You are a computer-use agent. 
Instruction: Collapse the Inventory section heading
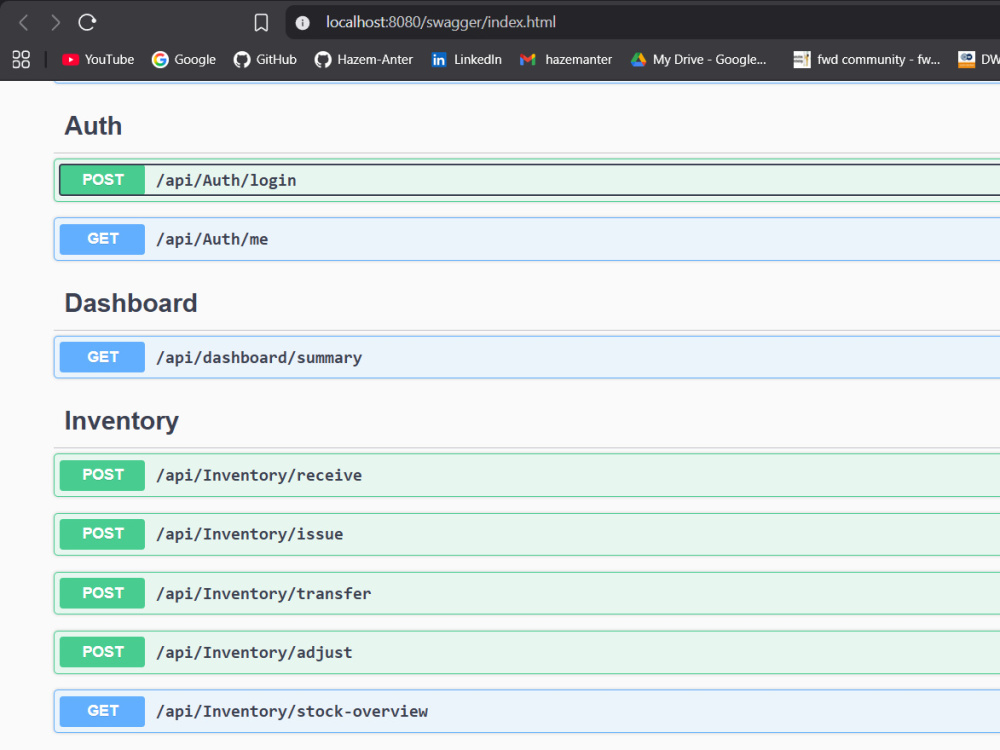(121, 421)
